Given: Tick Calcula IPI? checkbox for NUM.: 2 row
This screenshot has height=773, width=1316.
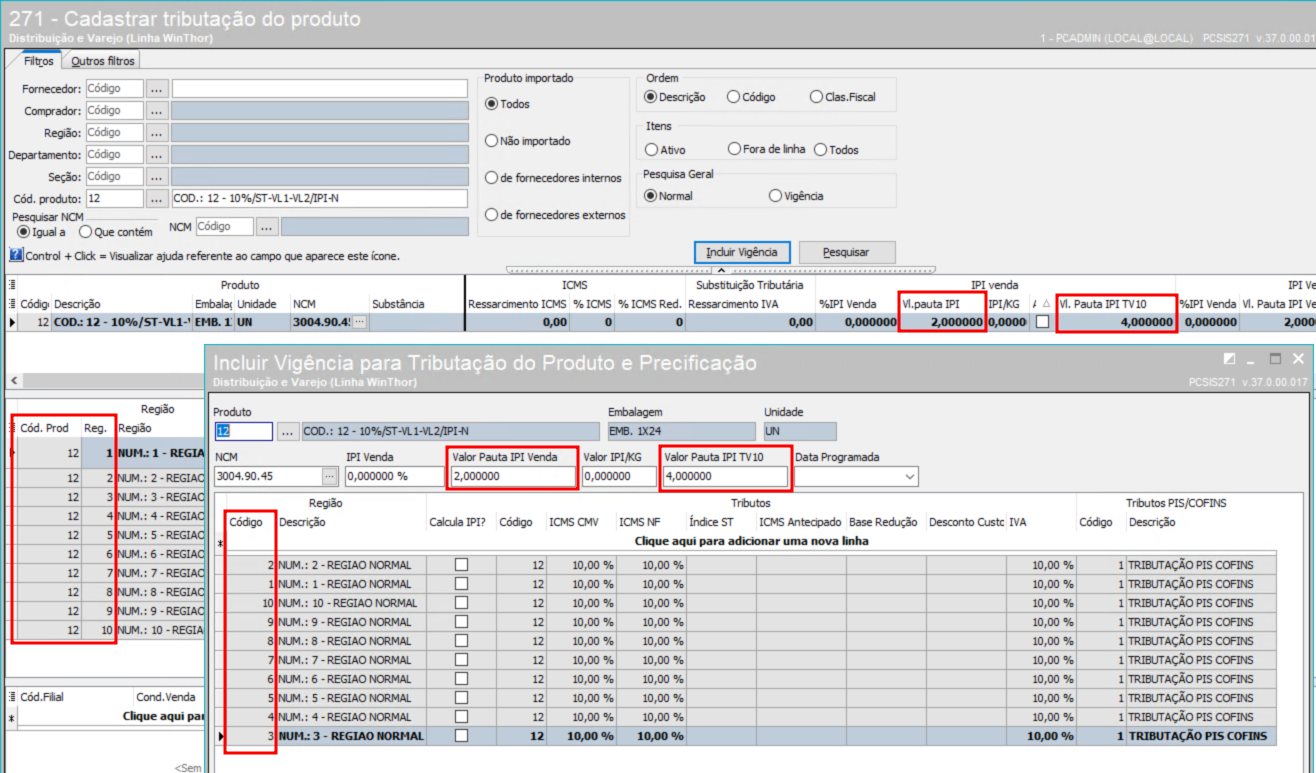Looking at the screenshot, I should 461,565.
